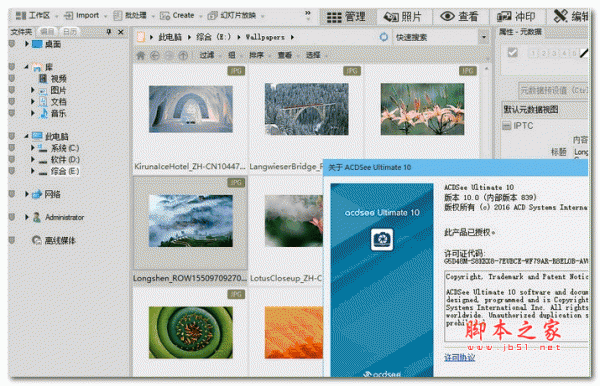Toggle the easy-select marker beside 此电脑
600x386 pixels.
pos(12,136)
